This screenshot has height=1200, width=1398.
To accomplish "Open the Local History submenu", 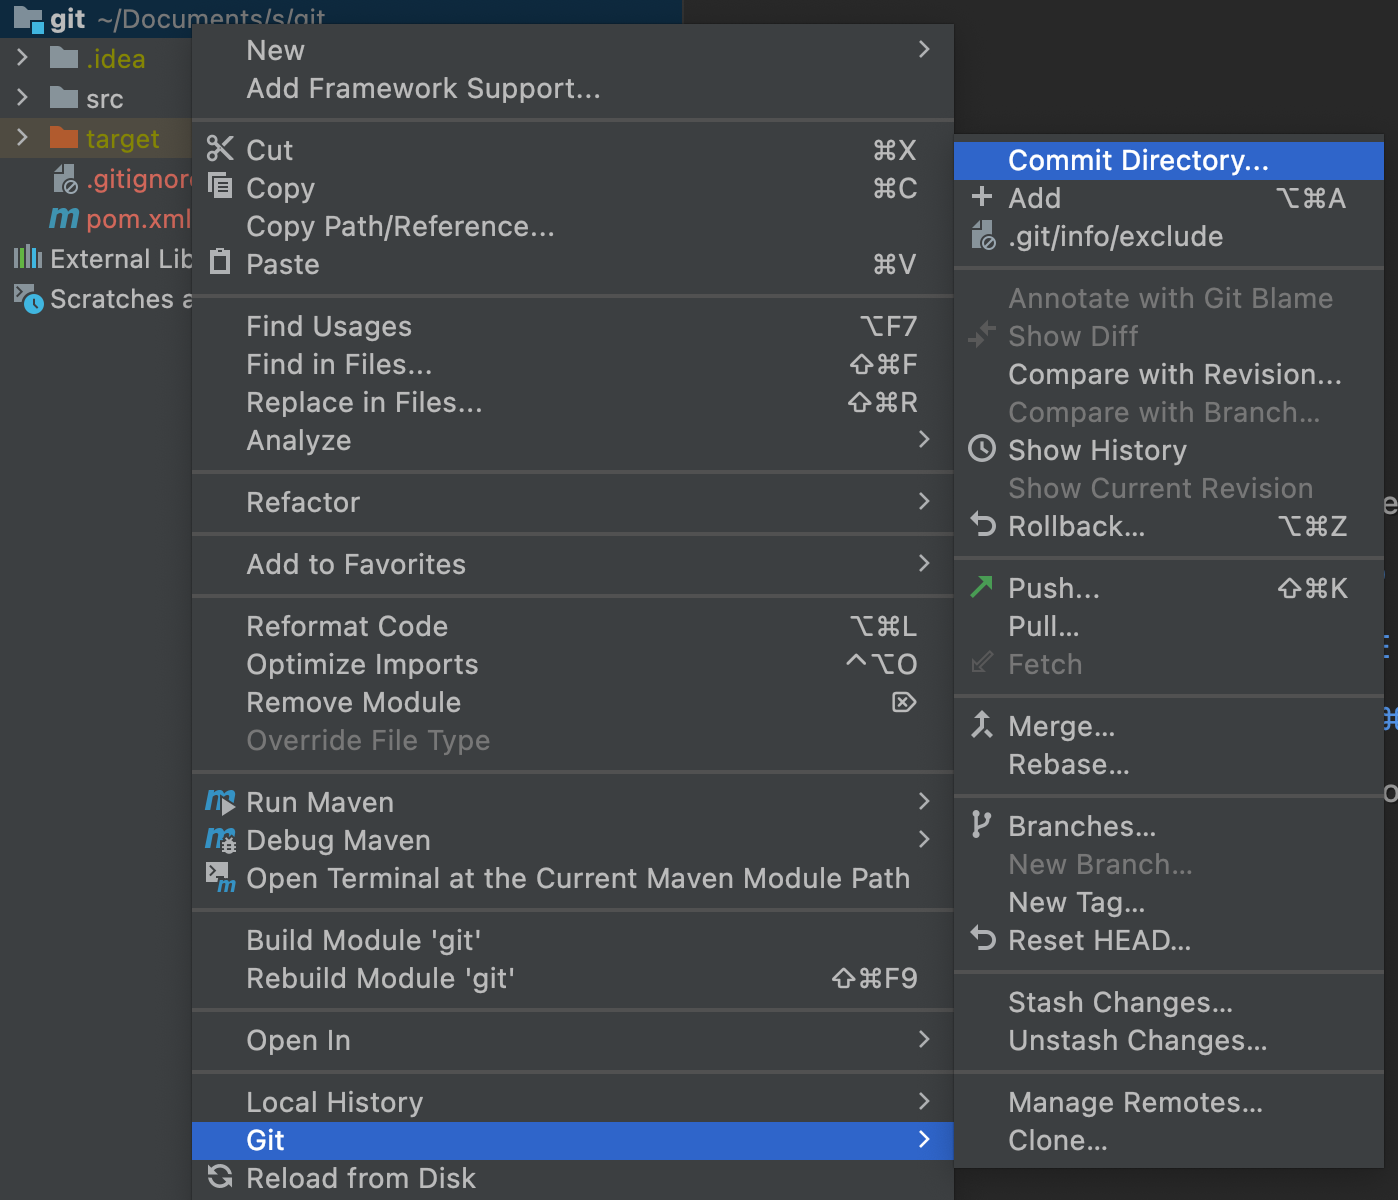I will point(334,1102).
